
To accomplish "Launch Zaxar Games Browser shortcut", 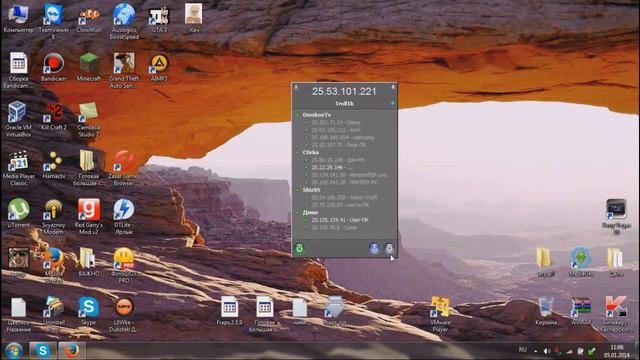I will [x=124, y=168].
